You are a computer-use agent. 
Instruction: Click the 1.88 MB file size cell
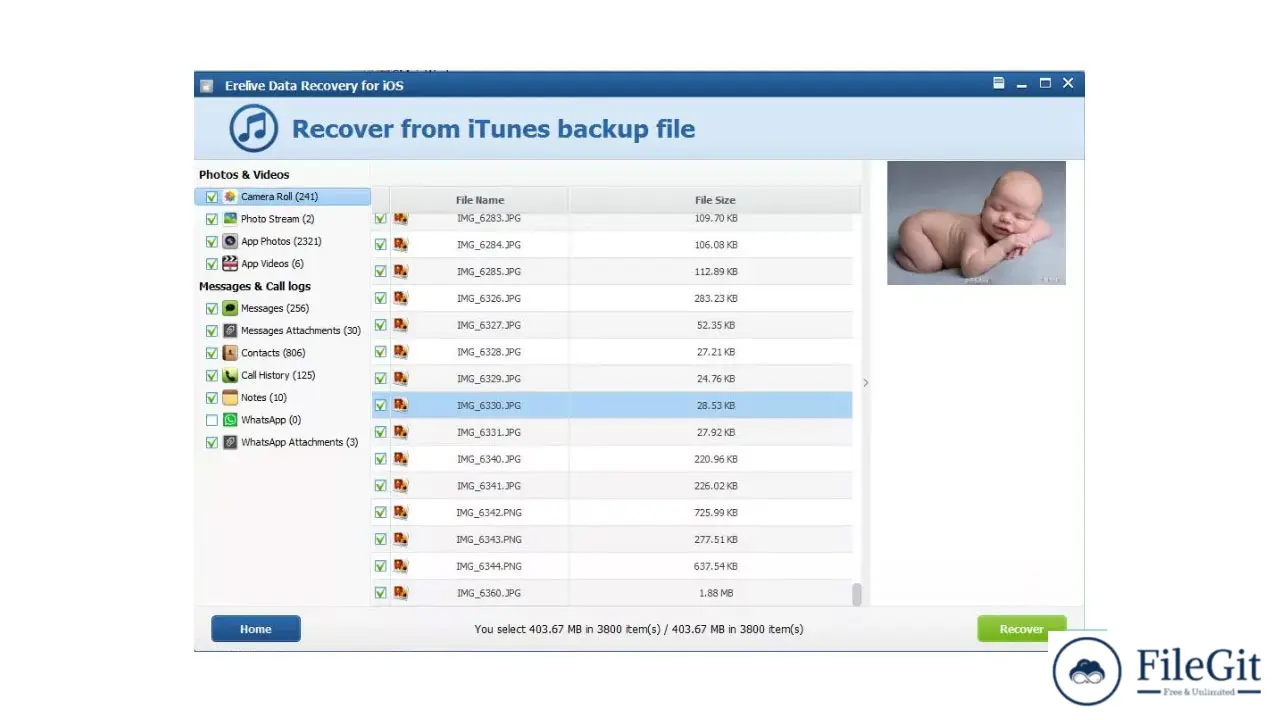pos(715,593)
